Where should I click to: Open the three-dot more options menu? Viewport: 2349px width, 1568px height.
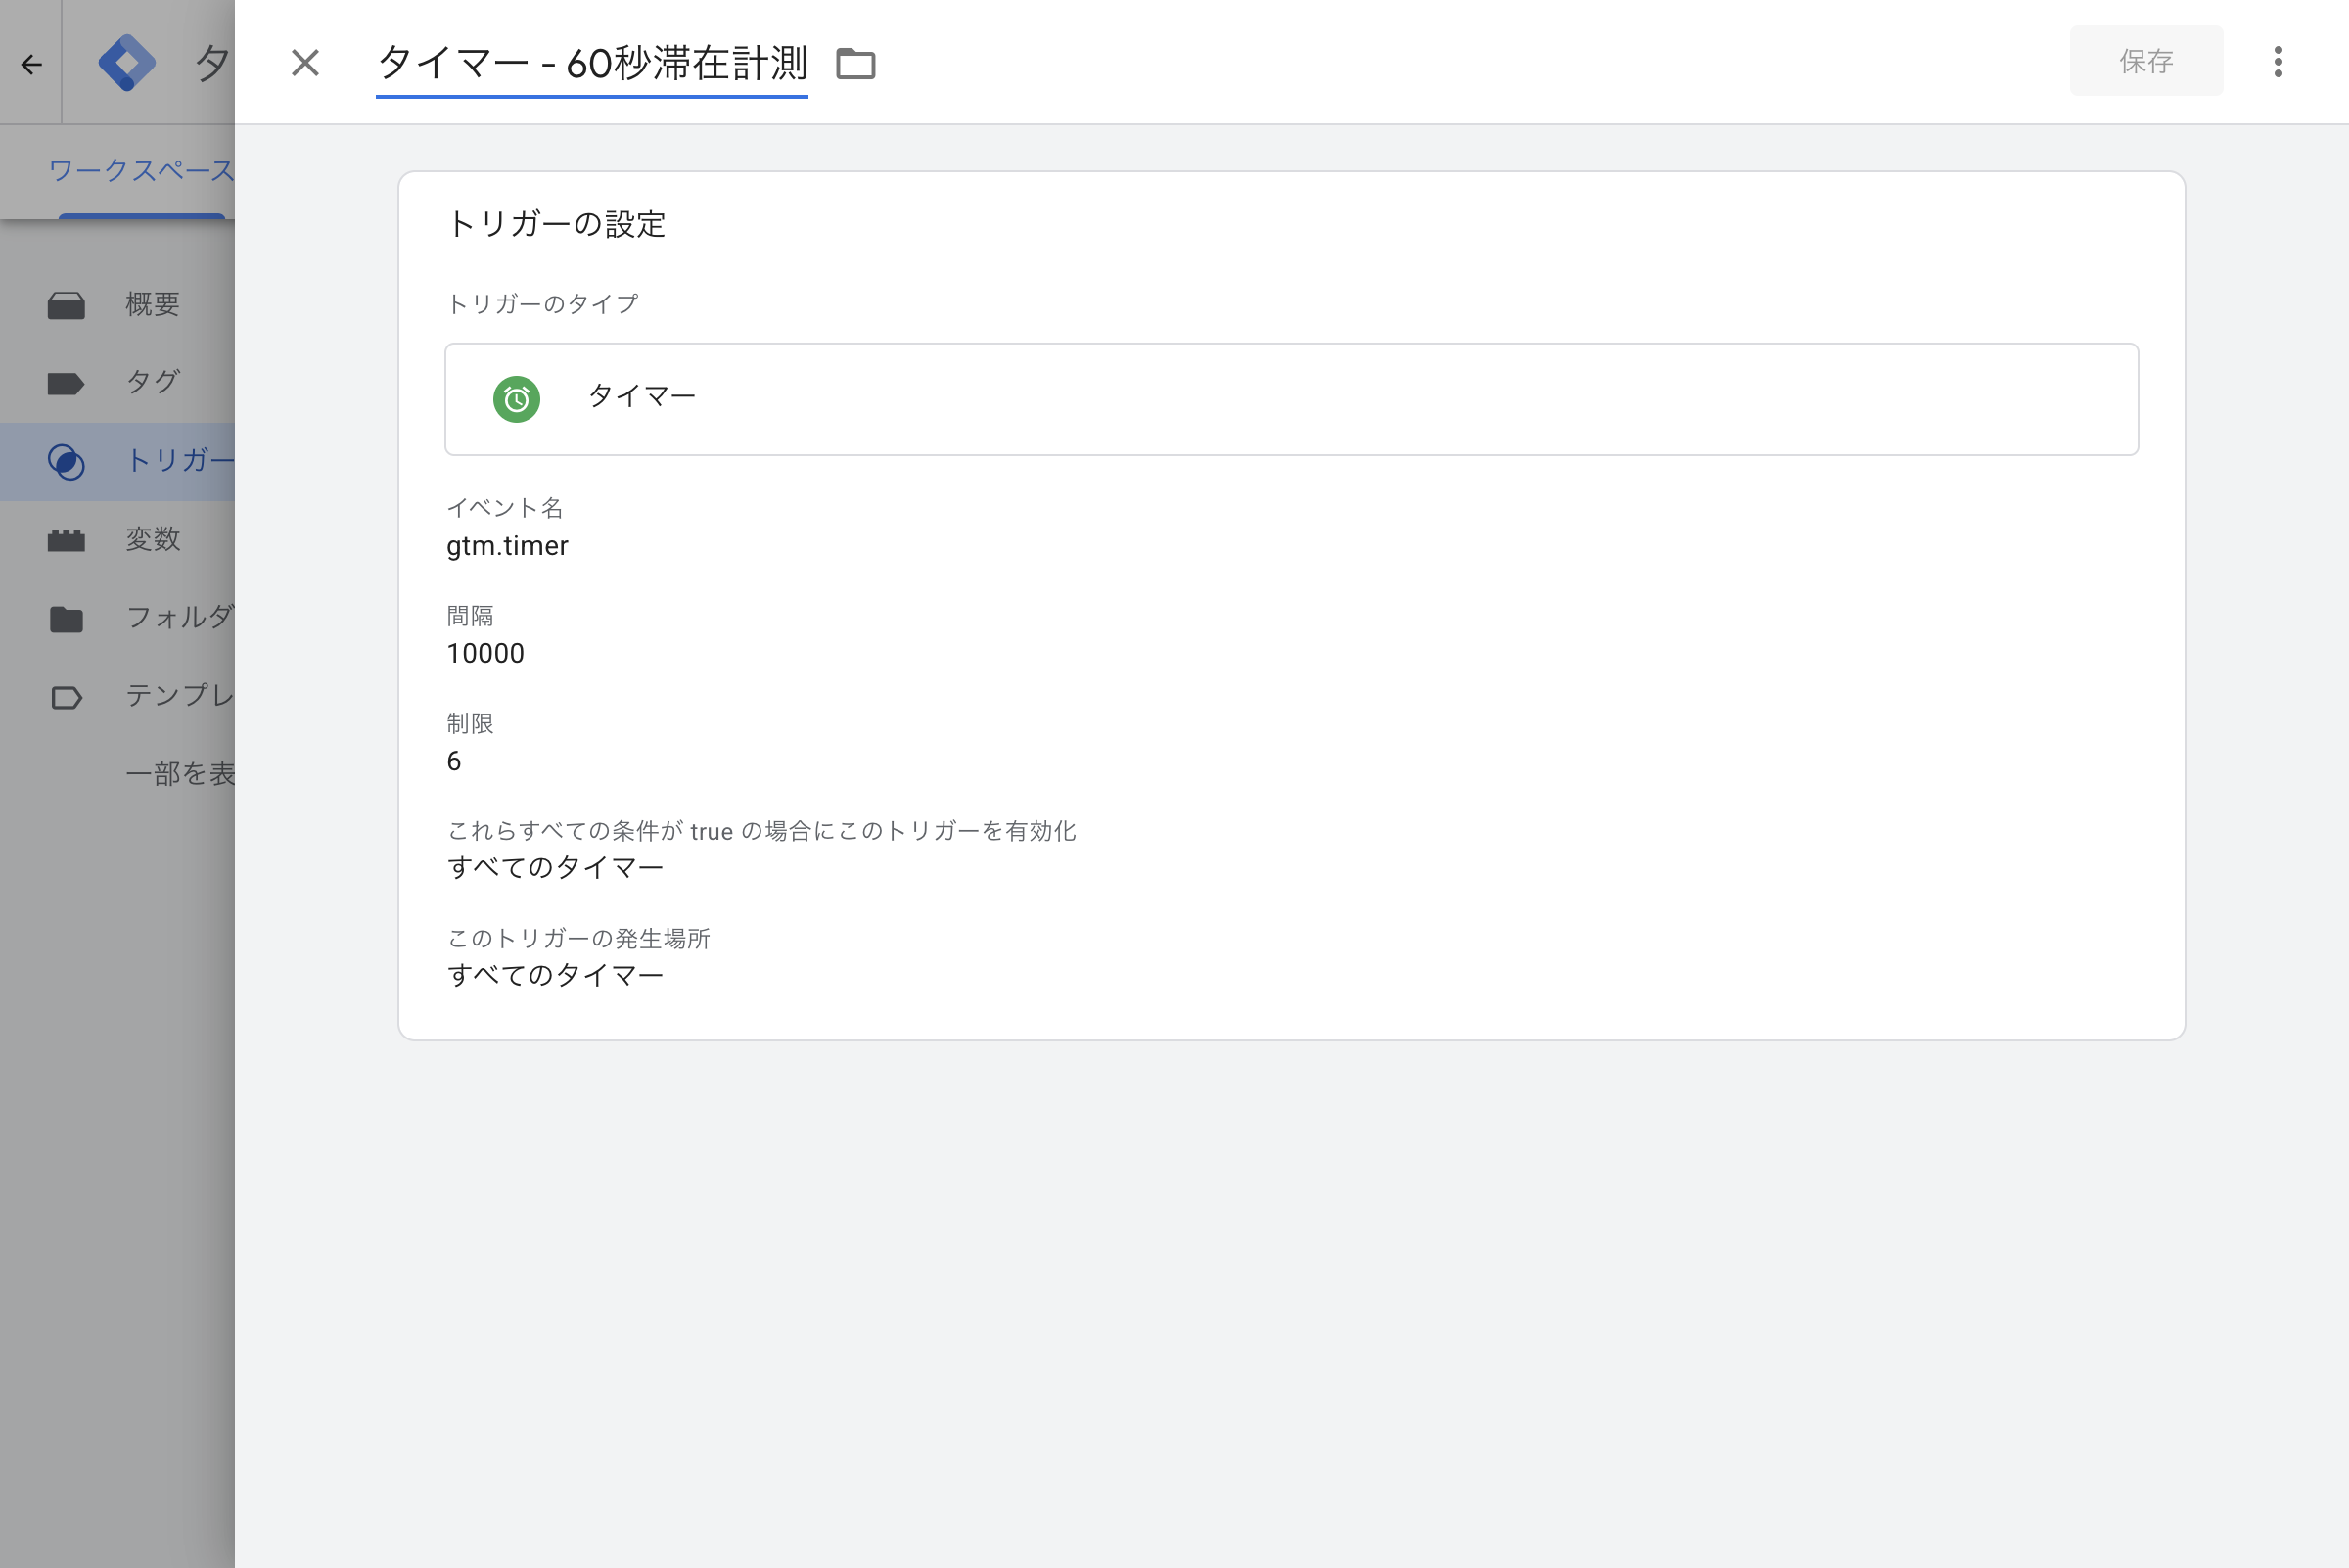click(2278, 62)
